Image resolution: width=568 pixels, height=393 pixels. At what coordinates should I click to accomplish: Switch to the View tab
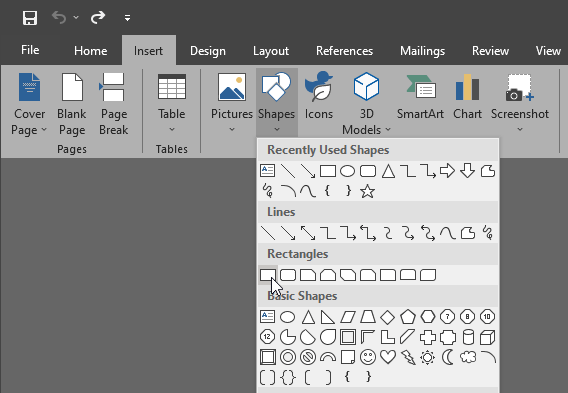click(548, 51)
